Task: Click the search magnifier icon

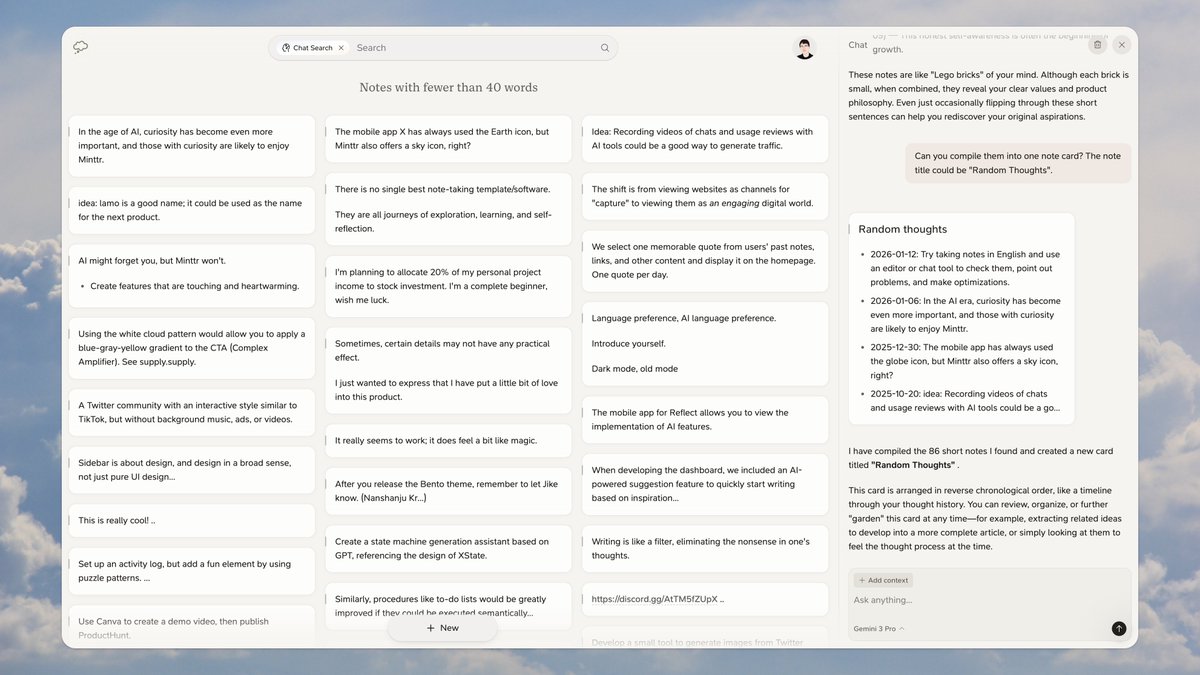Action: (604, 47)
